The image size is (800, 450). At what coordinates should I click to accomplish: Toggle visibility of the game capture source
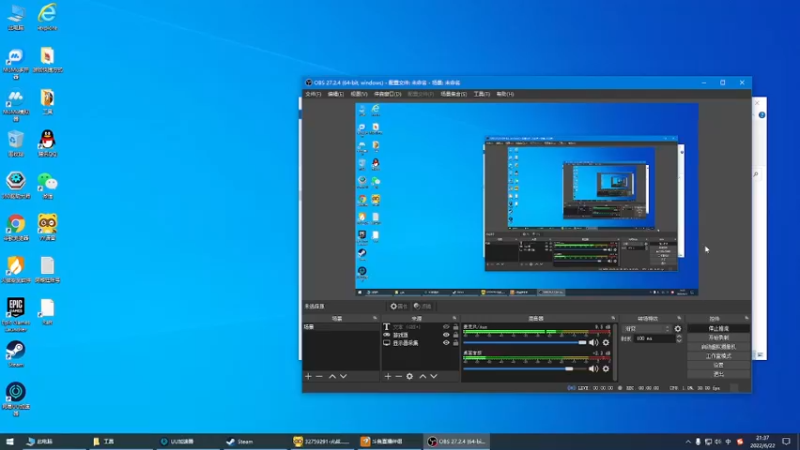[446, 335]
